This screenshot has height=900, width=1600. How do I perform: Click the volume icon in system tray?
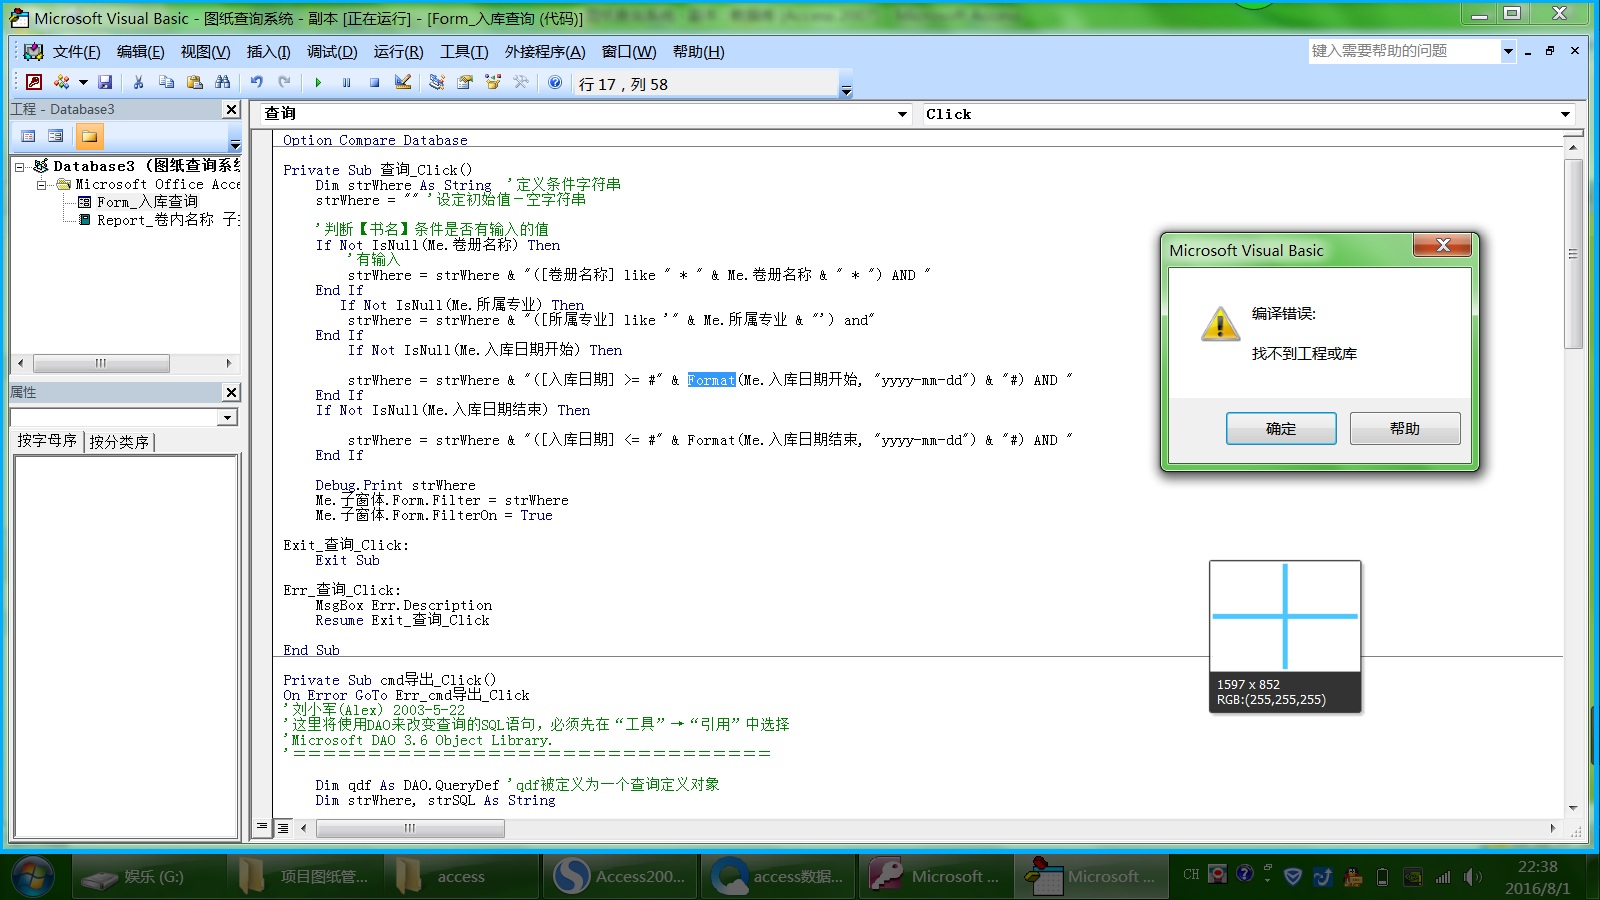(1472, 877)
